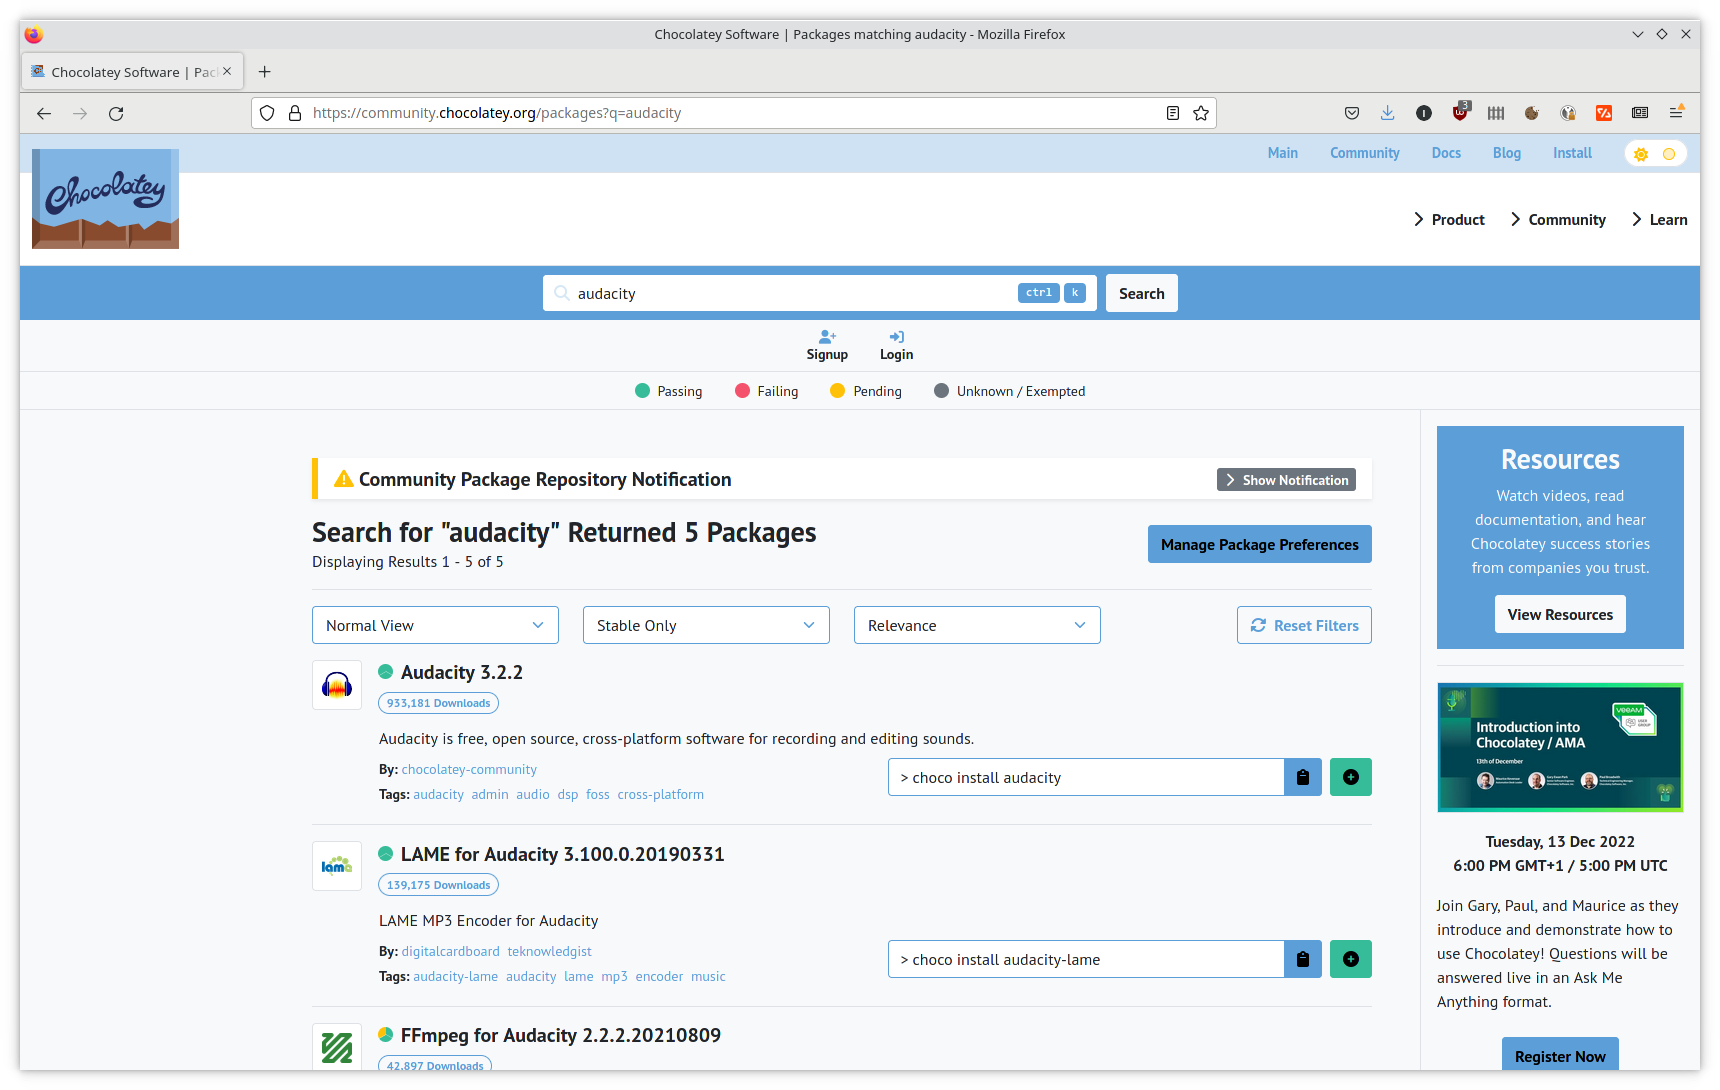Open the tracking protection shield in the address bar

267,113
